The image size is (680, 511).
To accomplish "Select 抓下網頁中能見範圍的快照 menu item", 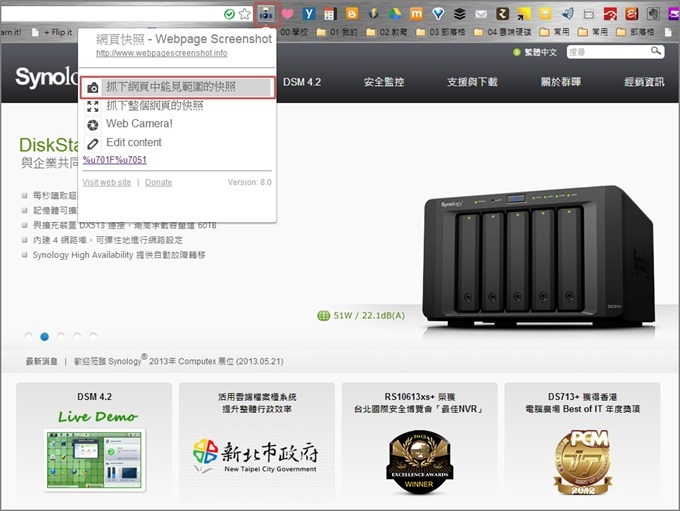I will pos(177,87).
